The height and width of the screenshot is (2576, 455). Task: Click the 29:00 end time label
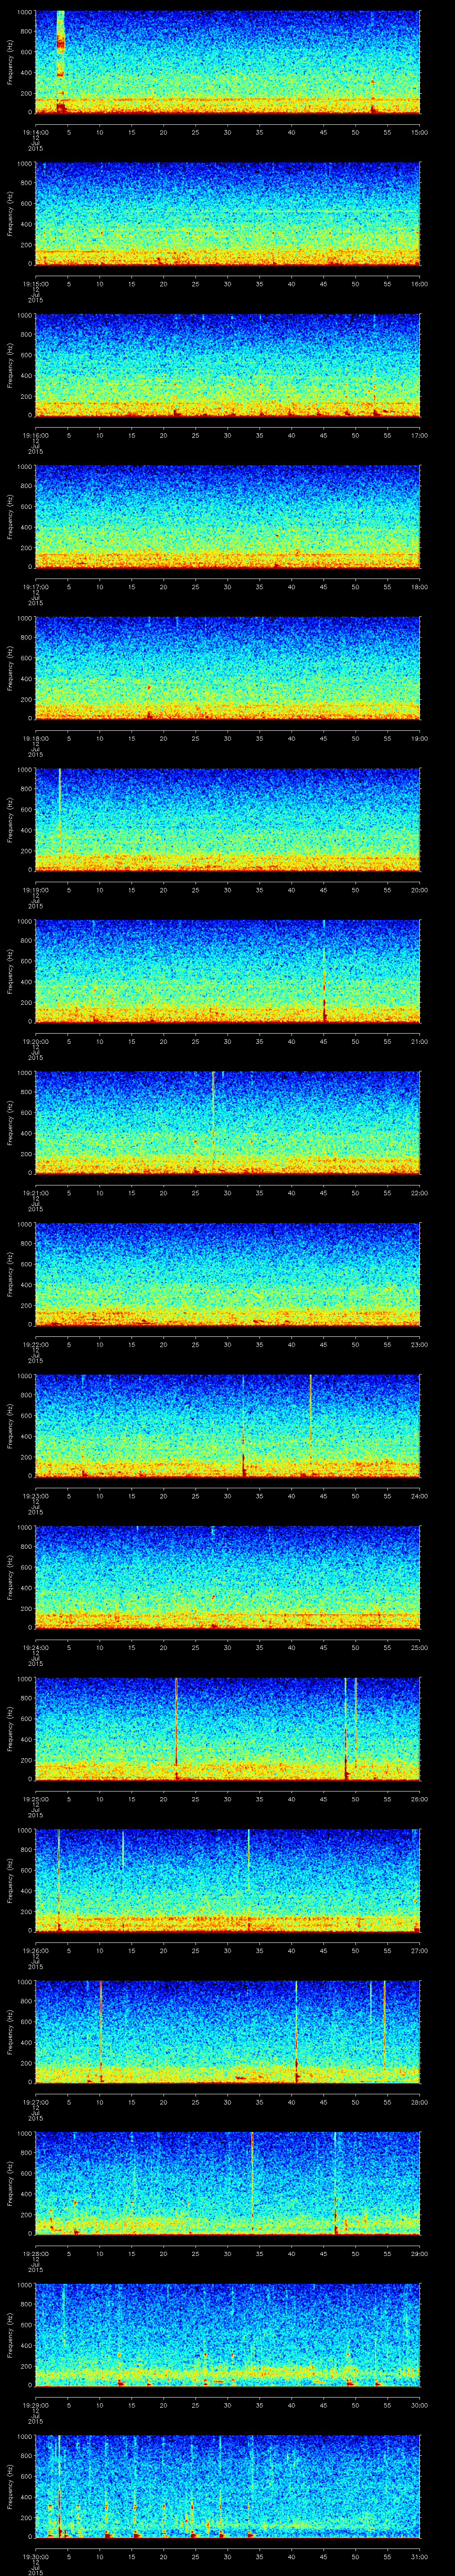click(419, 2254)
